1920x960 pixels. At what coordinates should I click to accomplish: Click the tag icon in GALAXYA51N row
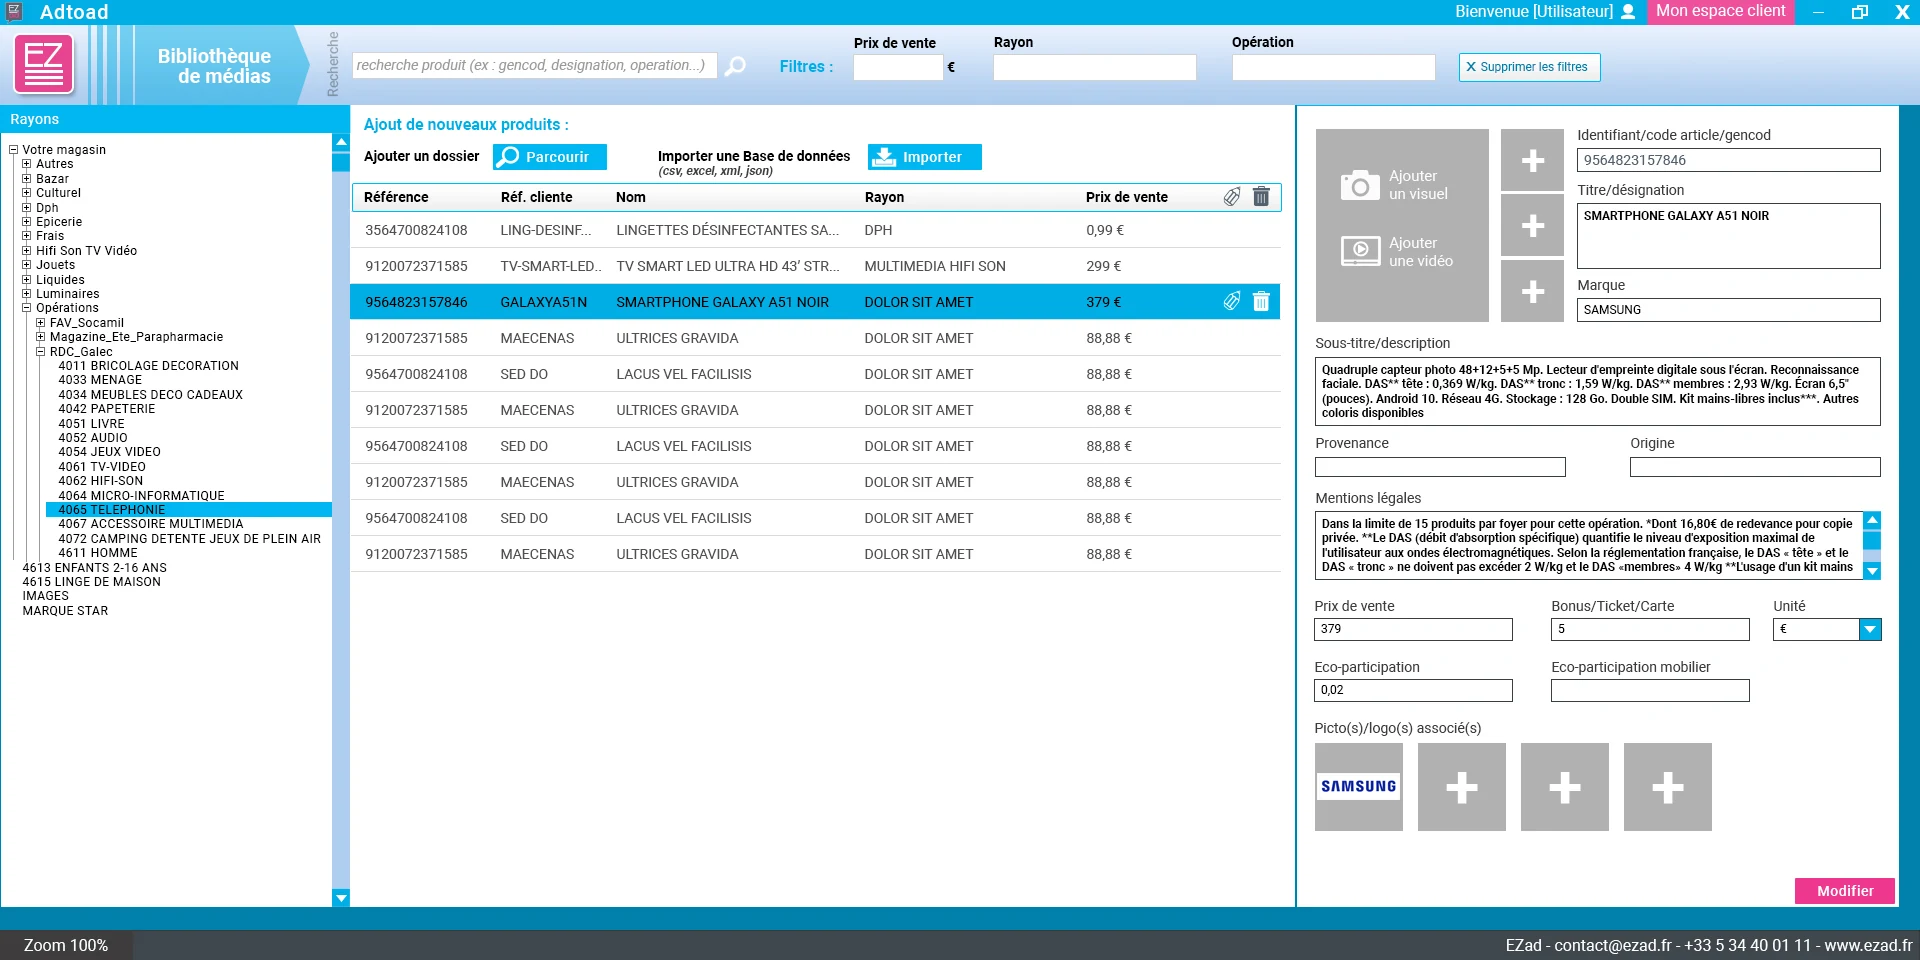(1232, 301)
